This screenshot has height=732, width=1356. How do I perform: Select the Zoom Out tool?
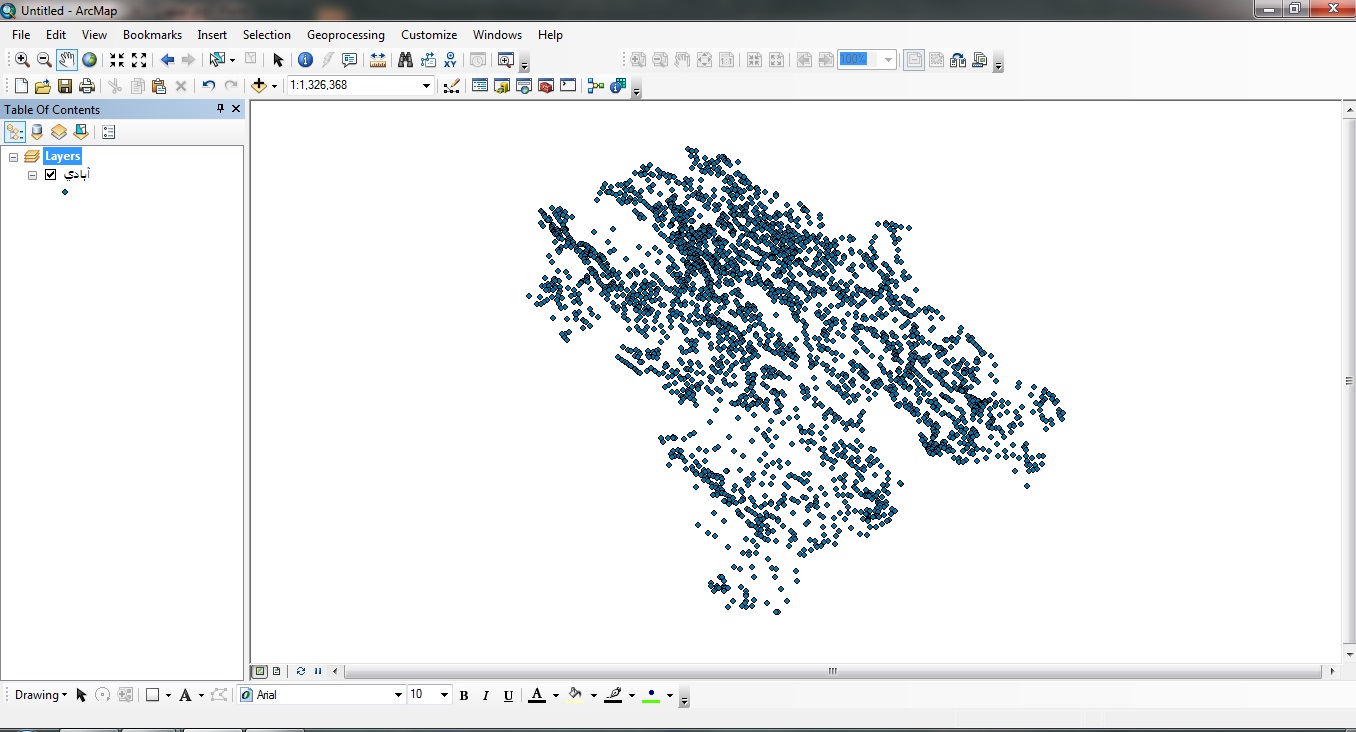point(44,60)
